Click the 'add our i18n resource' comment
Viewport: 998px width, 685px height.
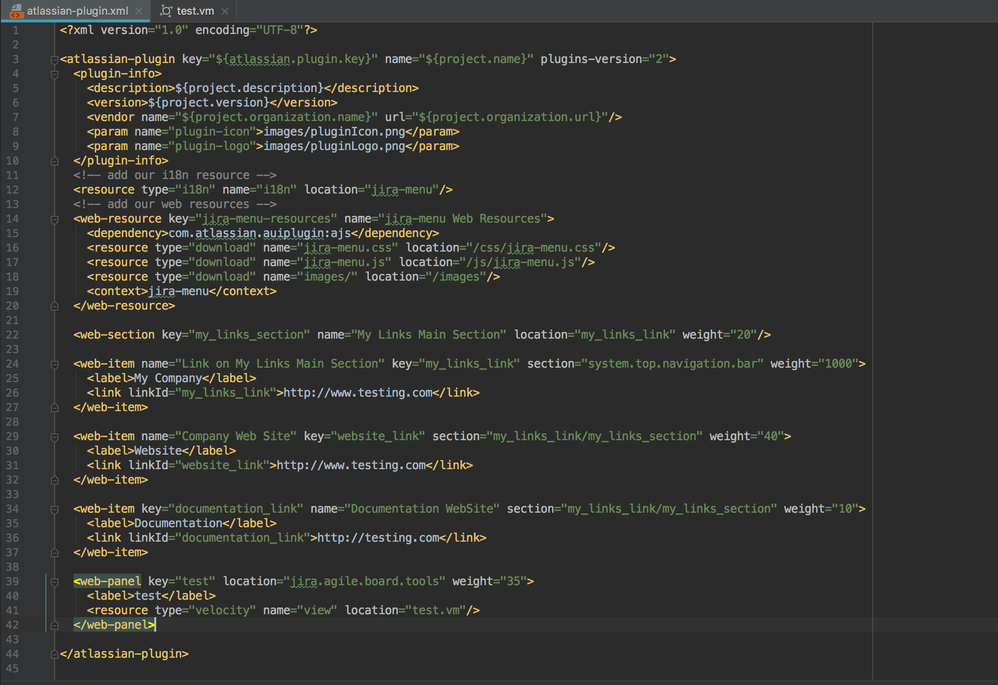point(175,175)
